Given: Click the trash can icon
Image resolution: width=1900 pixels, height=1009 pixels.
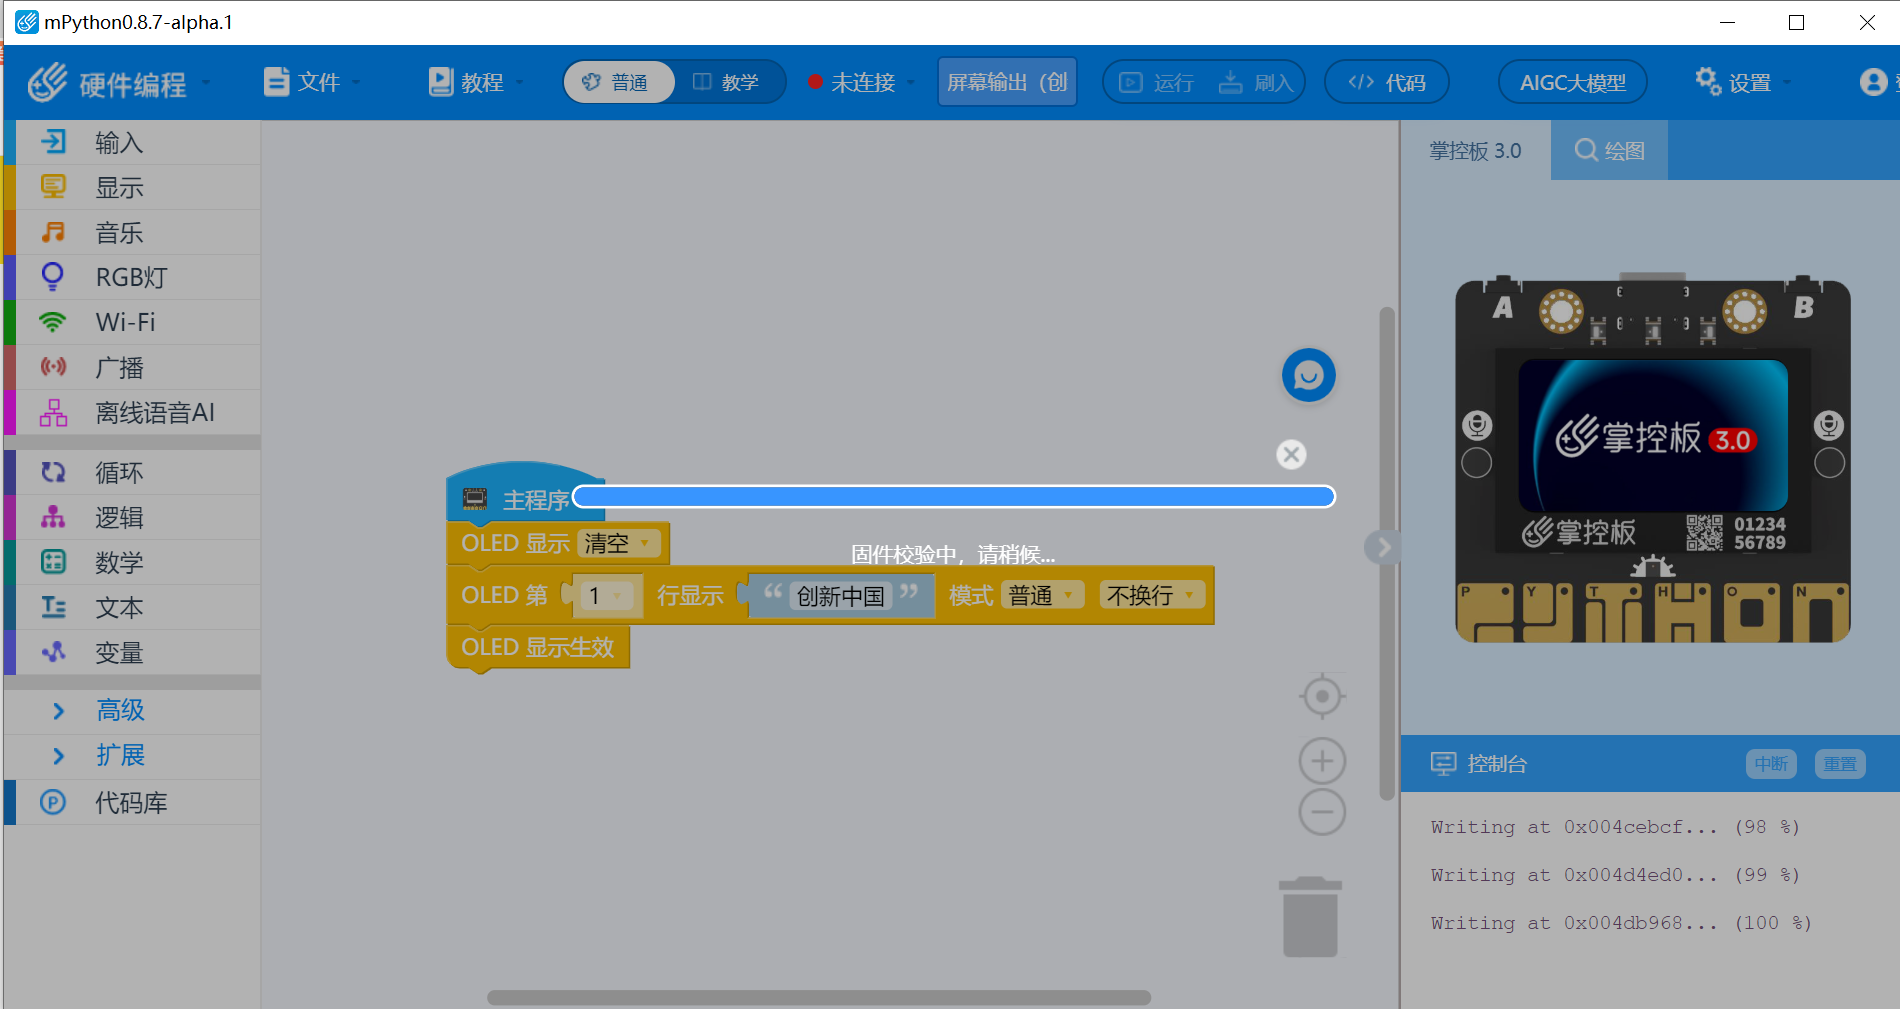Looking at the screenshot, I should pyautogui.click(x=1310, y=917).
